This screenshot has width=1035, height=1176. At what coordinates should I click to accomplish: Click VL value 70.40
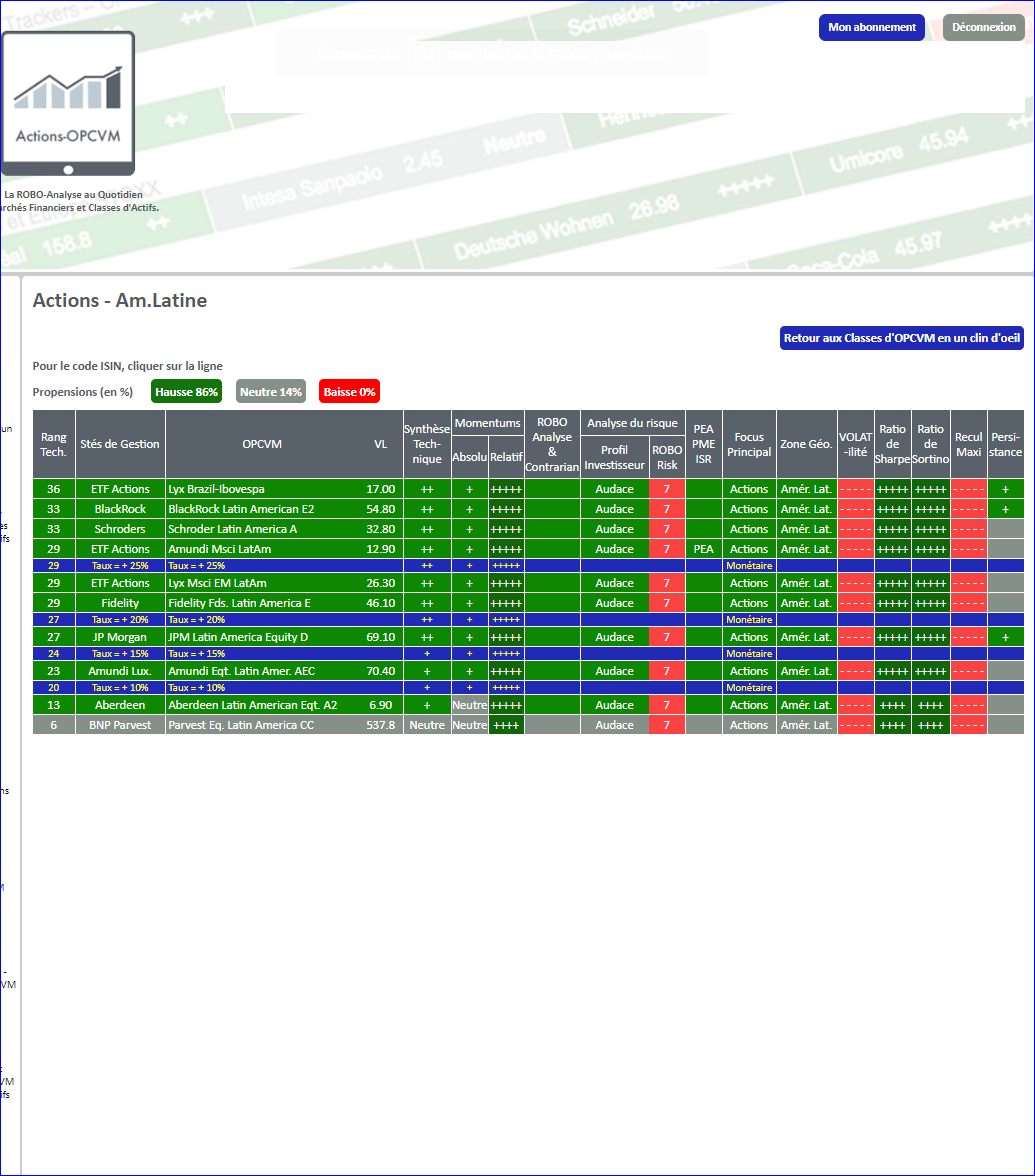pos(381,670)
